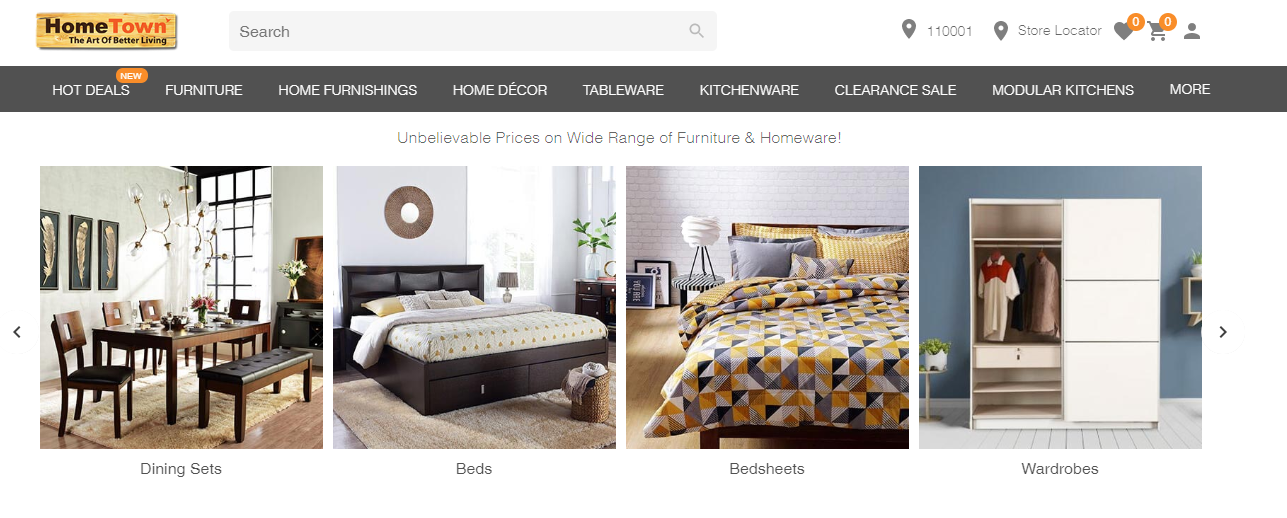Open the Dining Sets thumbnail
The width and height of the screenshot is (1287, 518).
coord(181,307)
